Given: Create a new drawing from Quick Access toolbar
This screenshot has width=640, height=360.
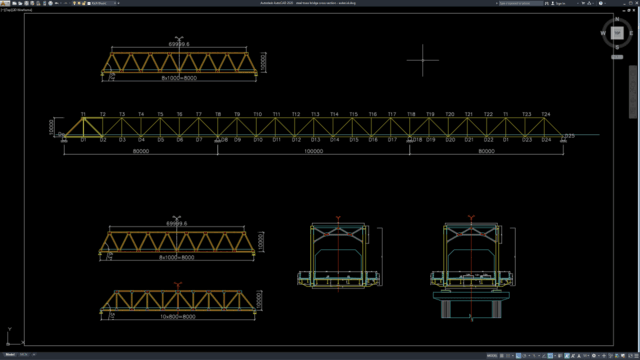Looking at the screenshot, I should click(14, 3).
